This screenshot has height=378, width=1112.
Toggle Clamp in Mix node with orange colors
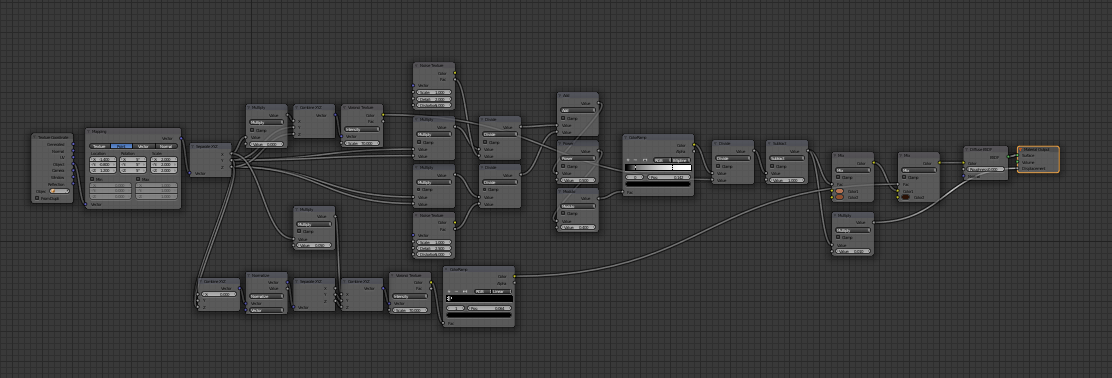click(838, 177)
